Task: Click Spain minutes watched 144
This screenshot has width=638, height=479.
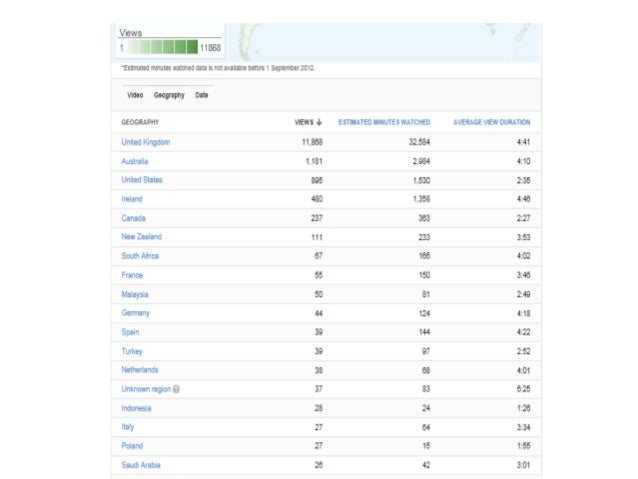Action: pyautogui.click(x=424, y=332)
